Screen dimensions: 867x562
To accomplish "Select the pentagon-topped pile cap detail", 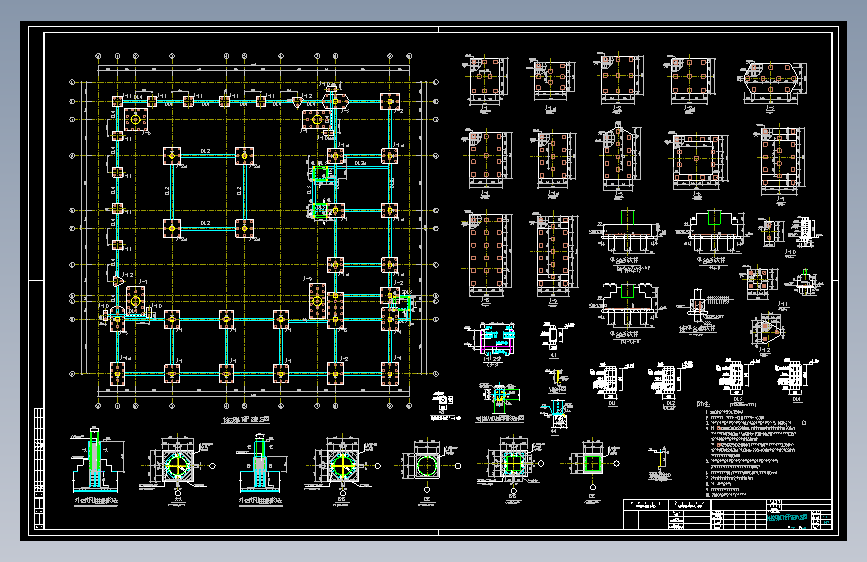I will 619,158.
